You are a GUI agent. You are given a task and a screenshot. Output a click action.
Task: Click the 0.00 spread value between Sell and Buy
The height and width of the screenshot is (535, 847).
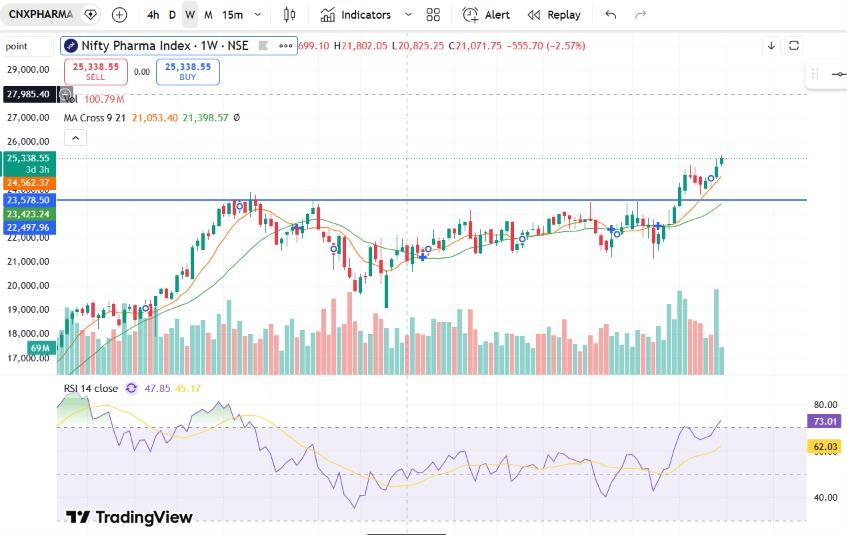pos(142,72)
